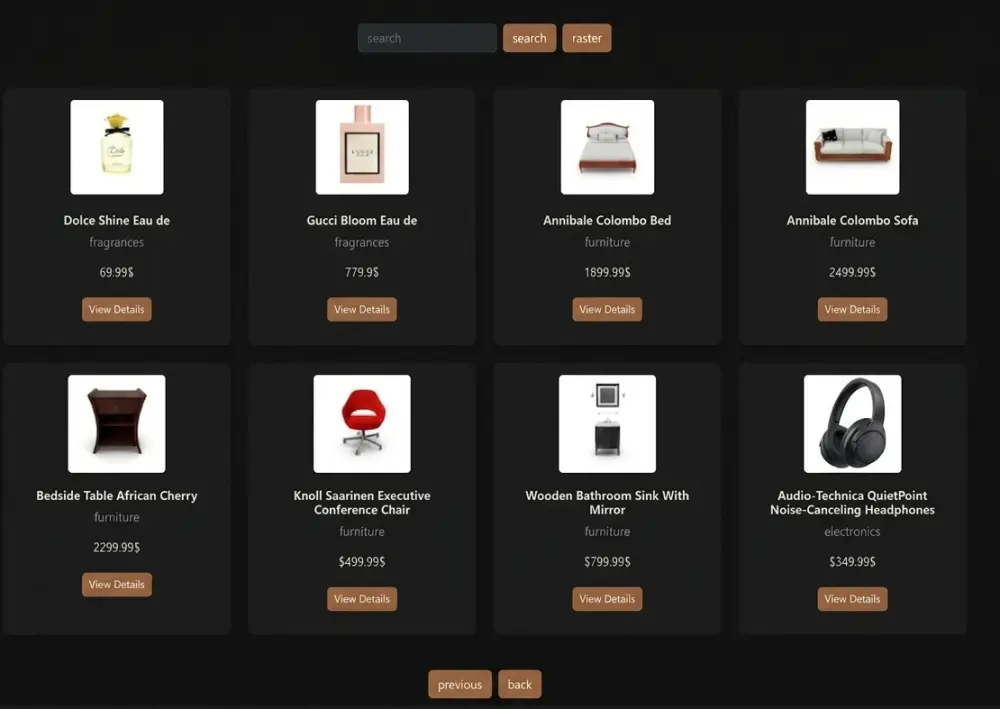
Task: Click fragrances label under Dolce Shine
Action: (x=117, y=242)
